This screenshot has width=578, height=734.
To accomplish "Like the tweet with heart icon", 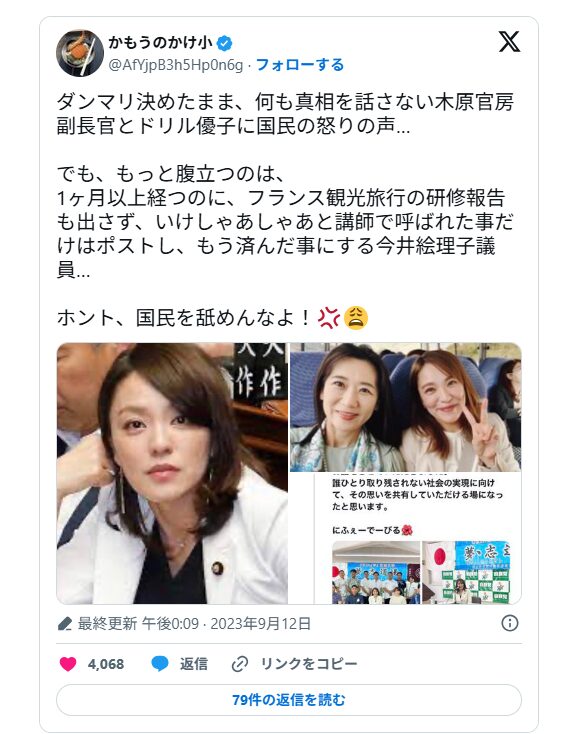I will coord(68,664).
